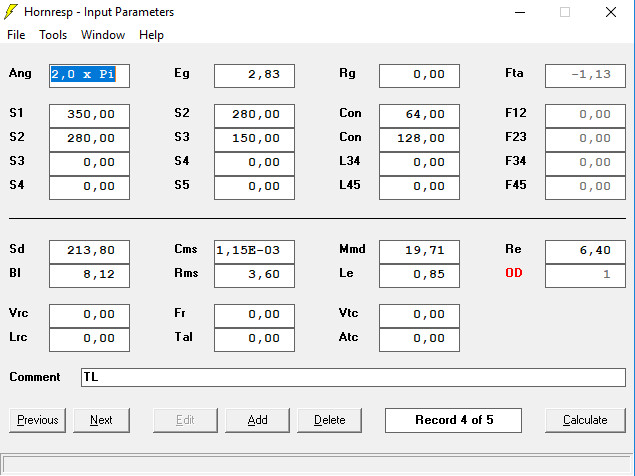This screenshot has height=476, width=635.
Task: Select the S3 field with 150,00
Action: pos(254,140)
